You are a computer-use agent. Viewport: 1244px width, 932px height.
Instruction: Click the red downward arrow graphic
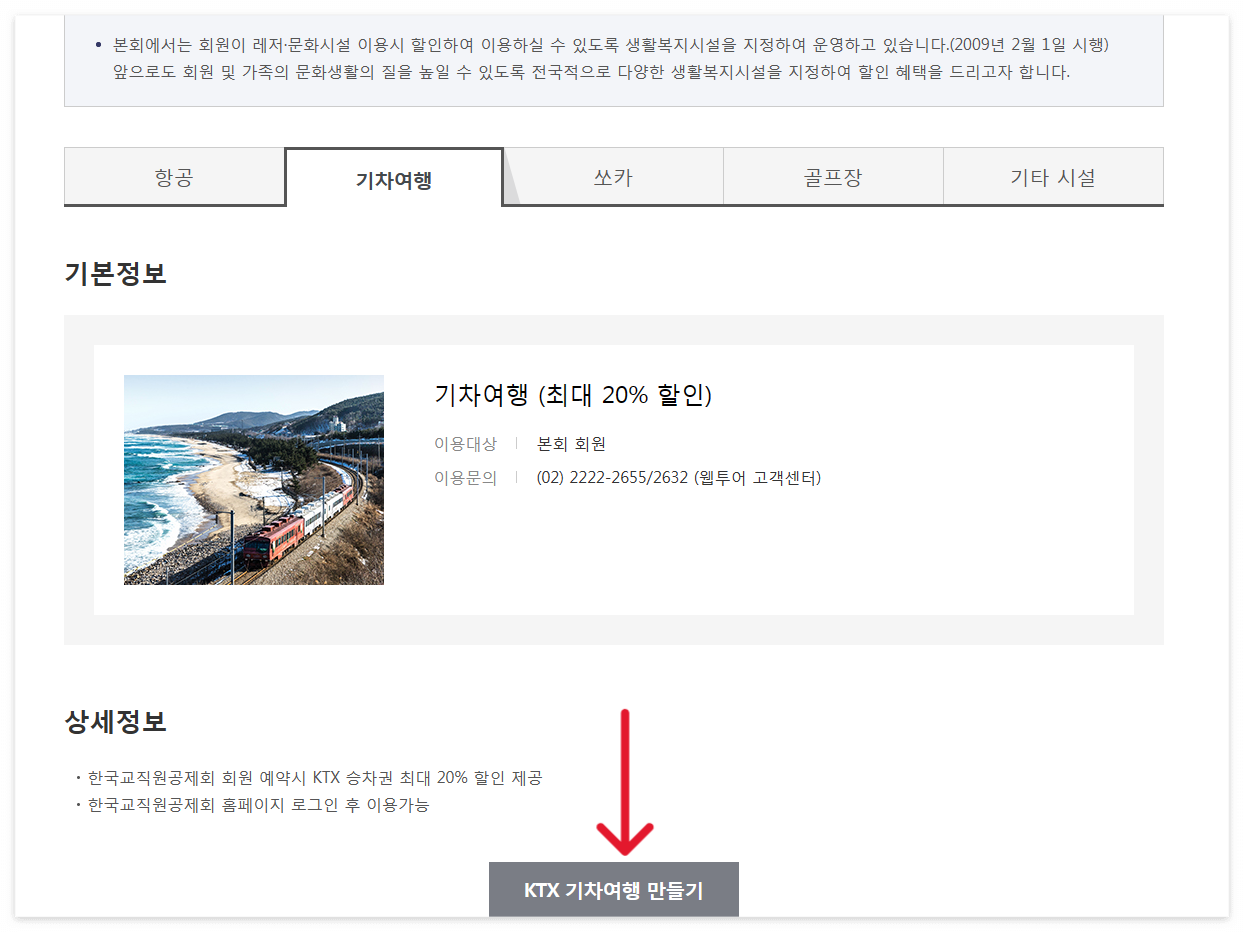click(x=625, y=782)
